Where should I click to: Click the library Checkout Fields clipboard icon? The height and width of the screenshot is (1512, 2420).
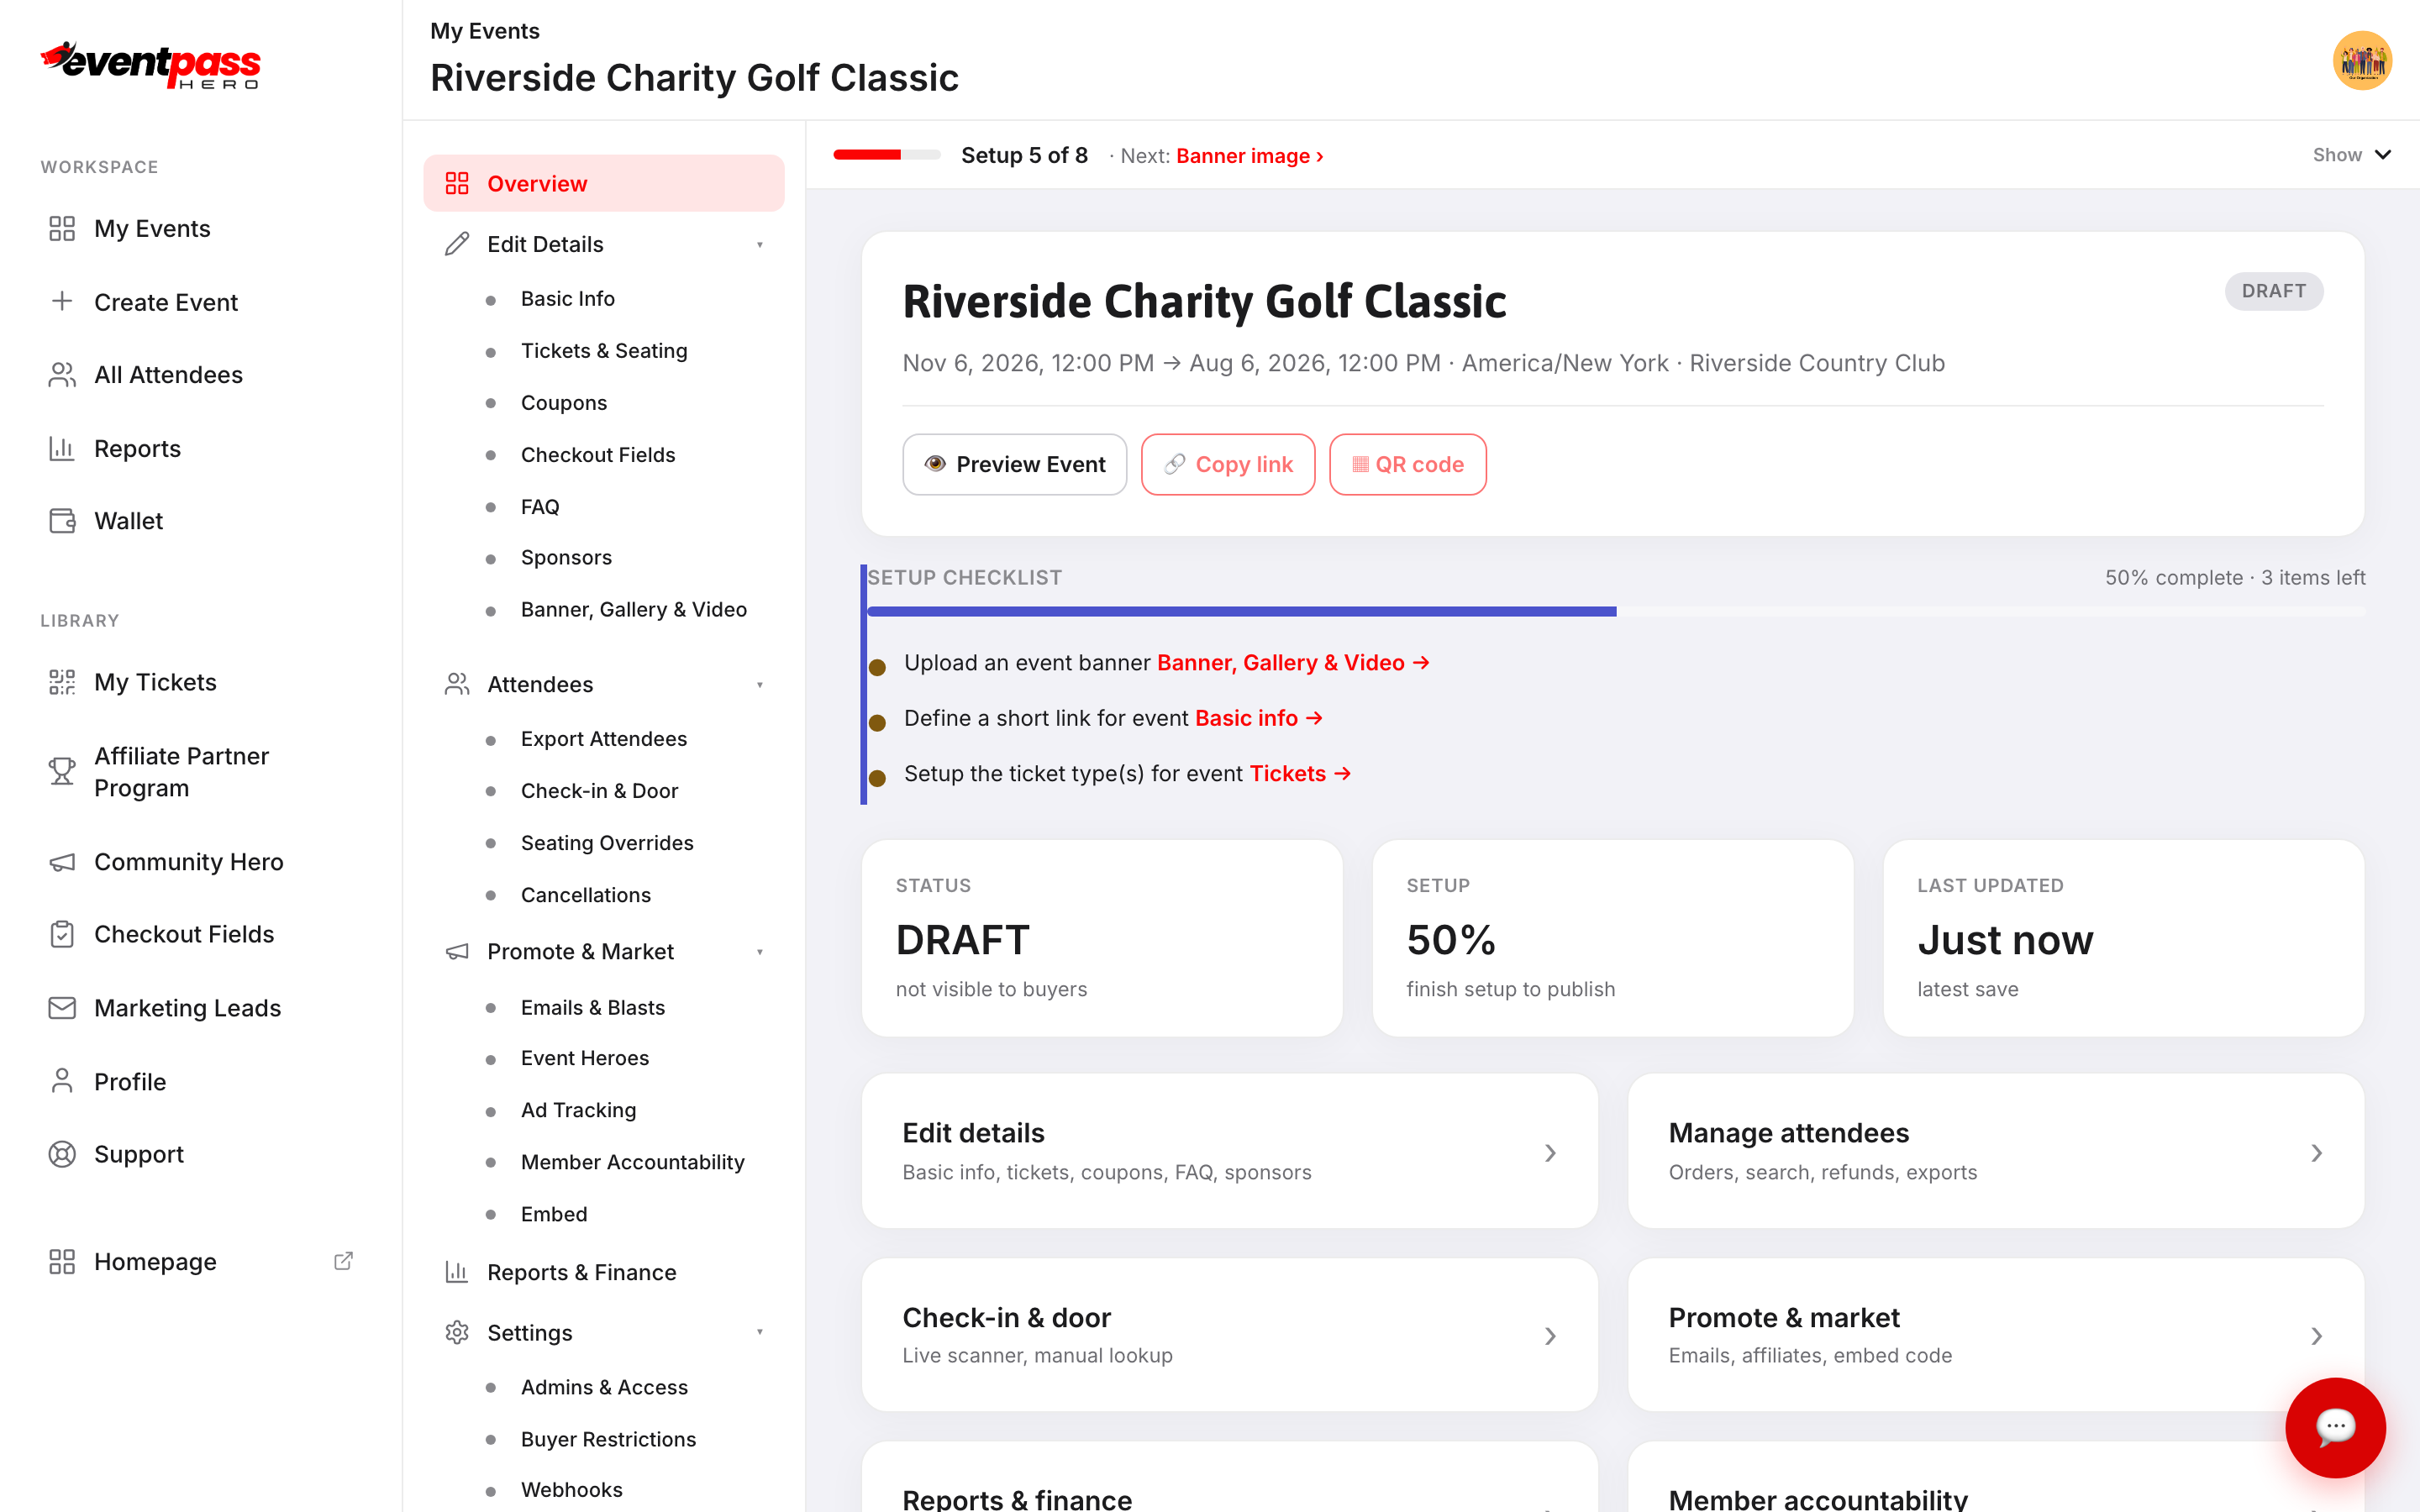coord(62,934)
